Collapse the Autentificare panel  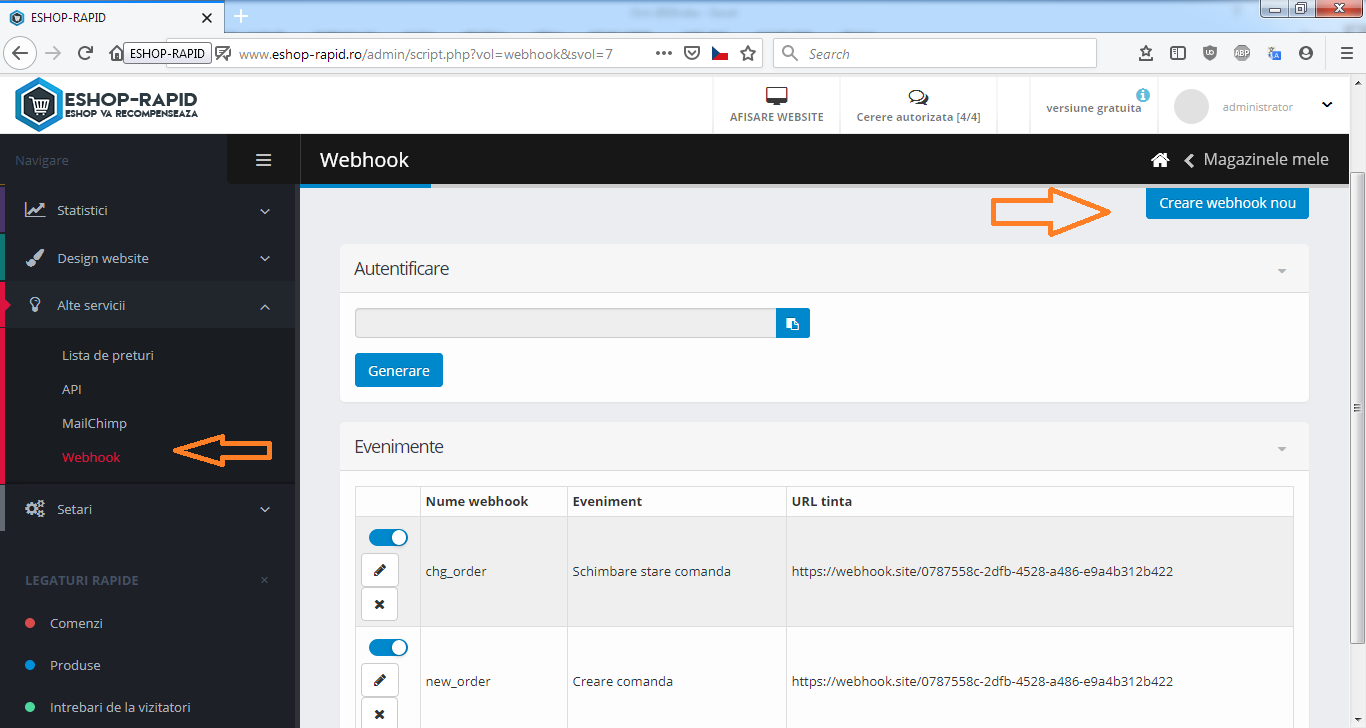(1282, 271)
